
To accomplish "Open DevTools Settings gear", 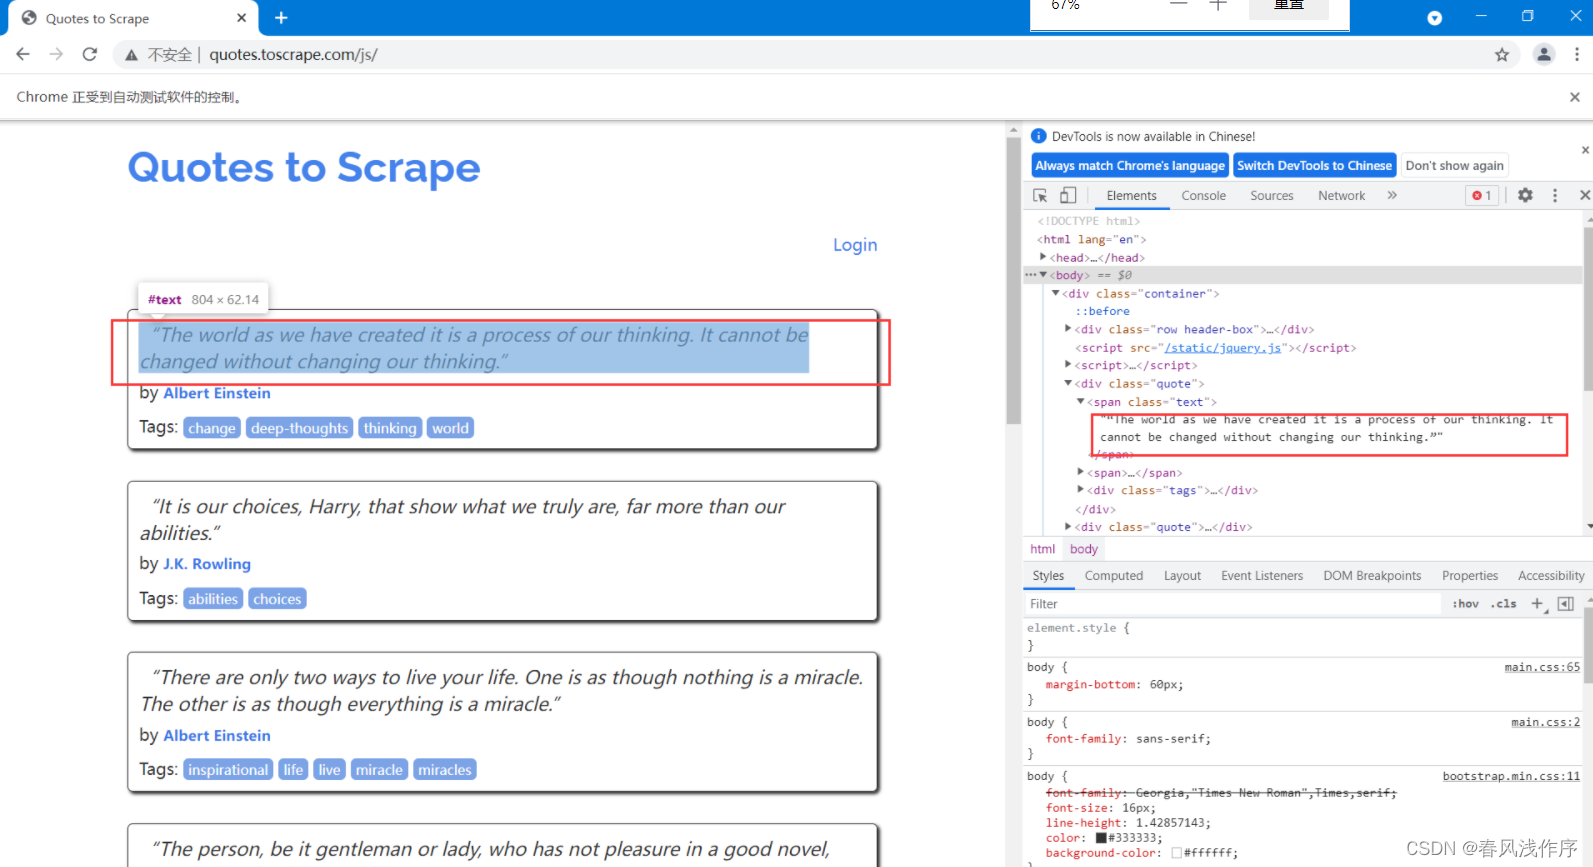I will point(1525,195).
